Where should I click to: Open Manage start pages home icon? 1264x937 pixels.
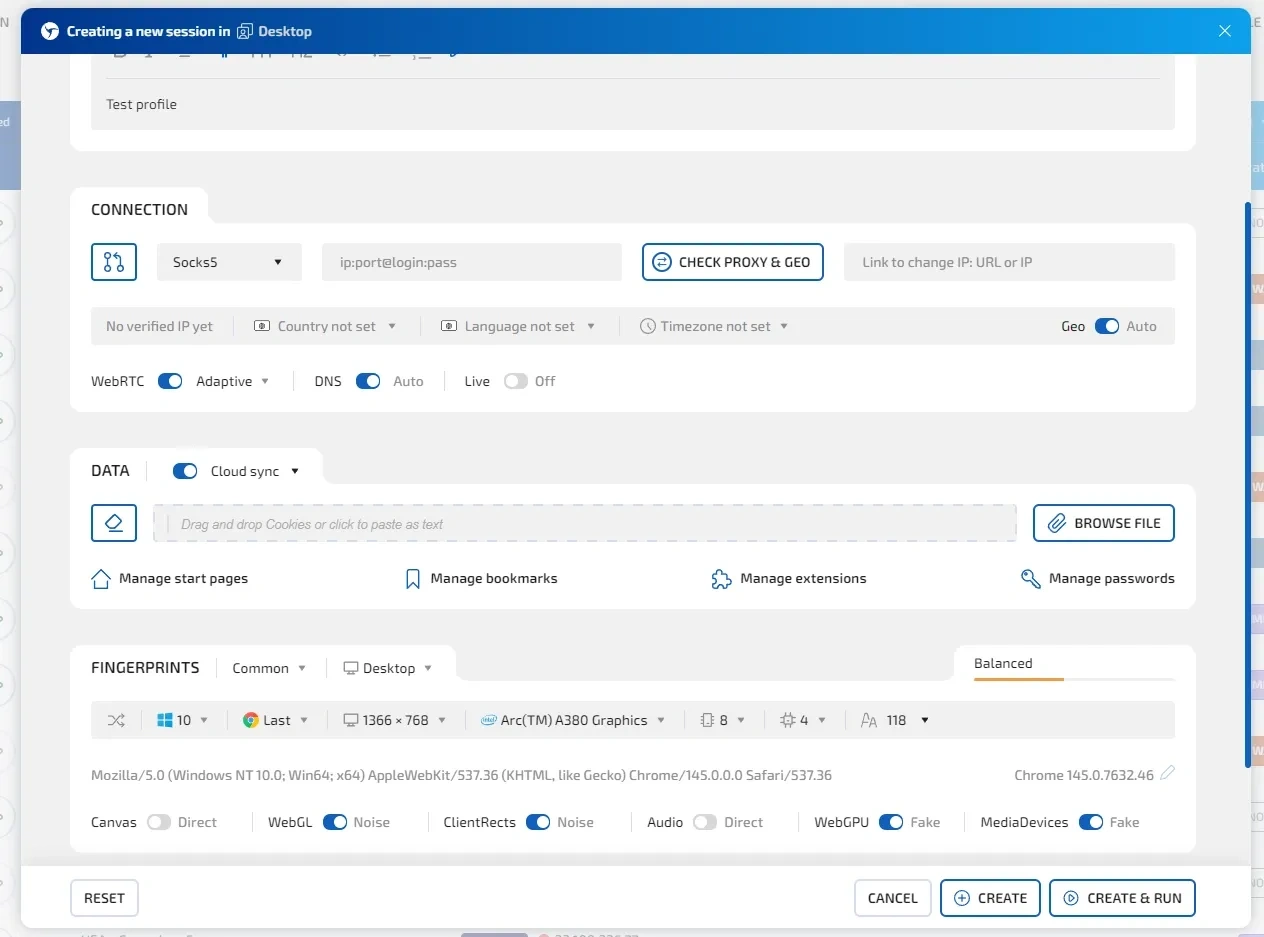point(101,579)
